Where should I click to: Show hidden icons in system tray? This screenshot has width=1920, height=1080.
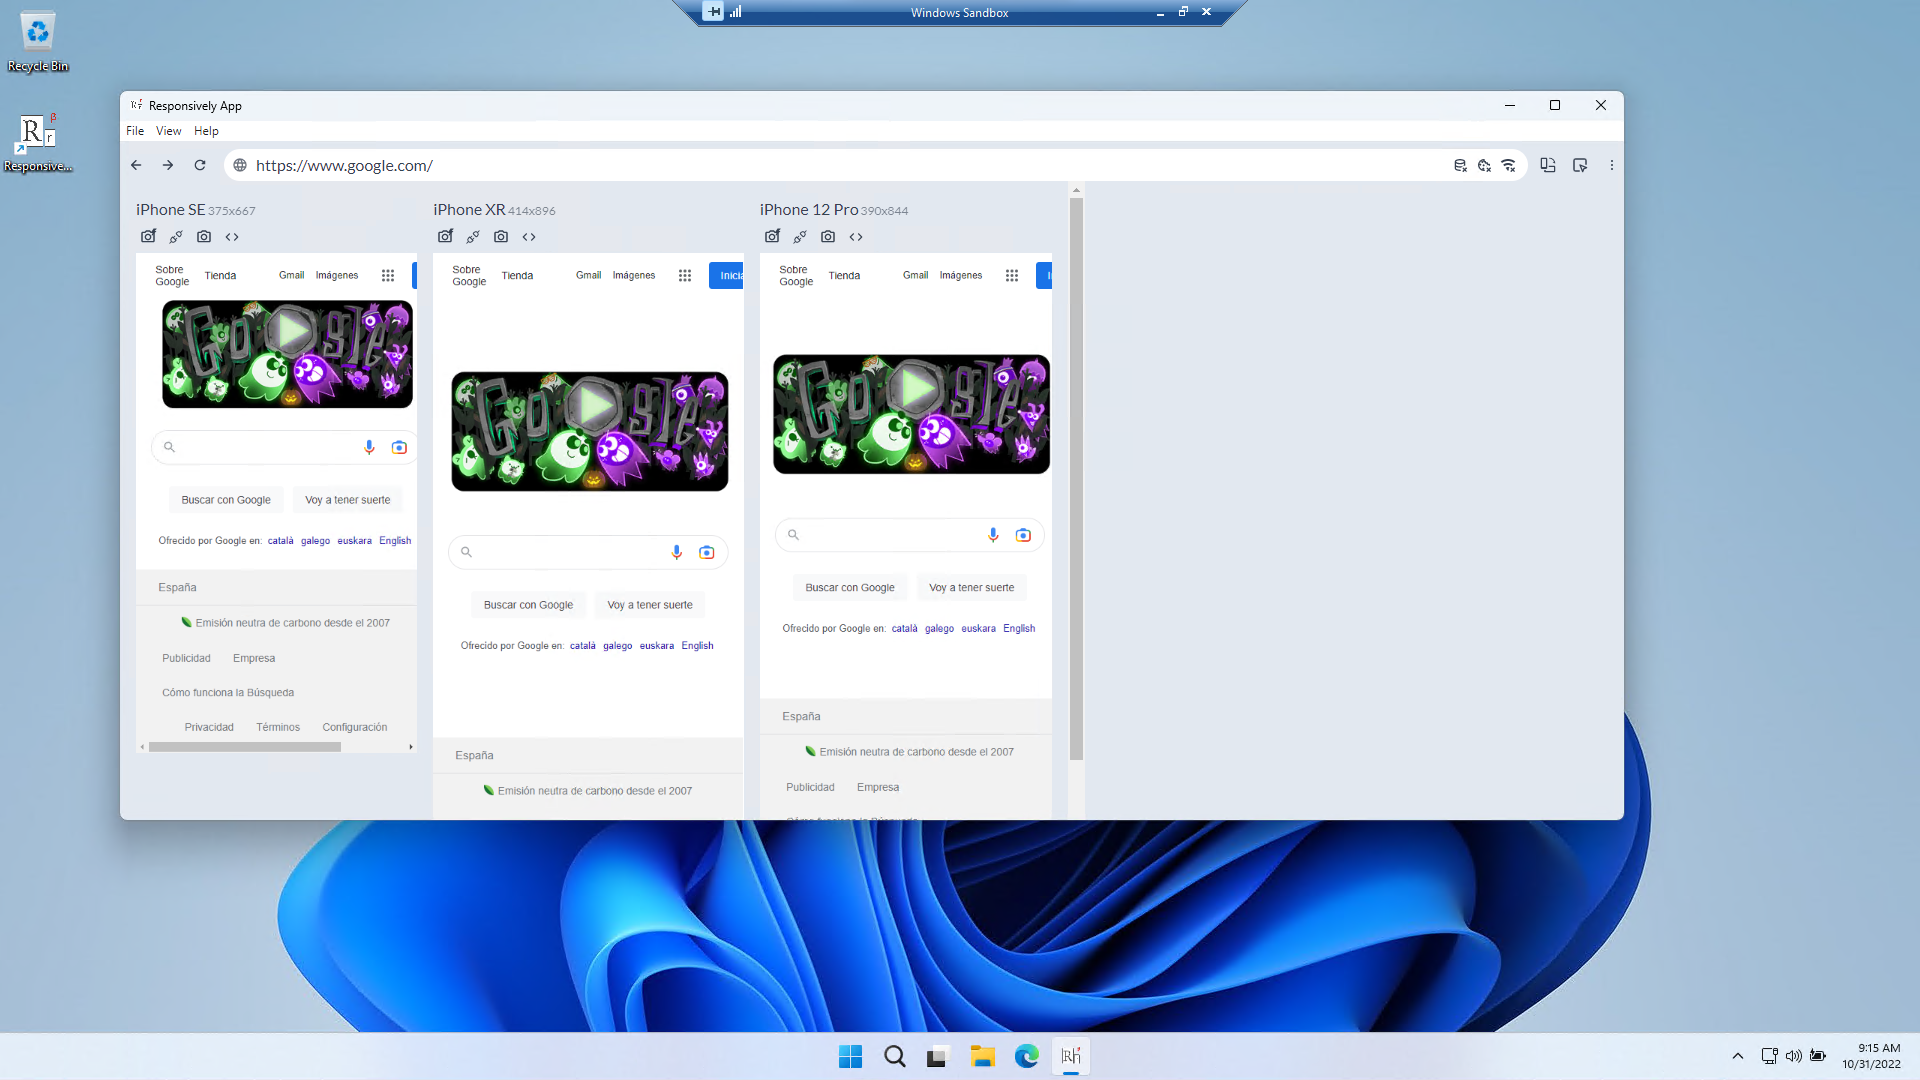point(1738,1056)
